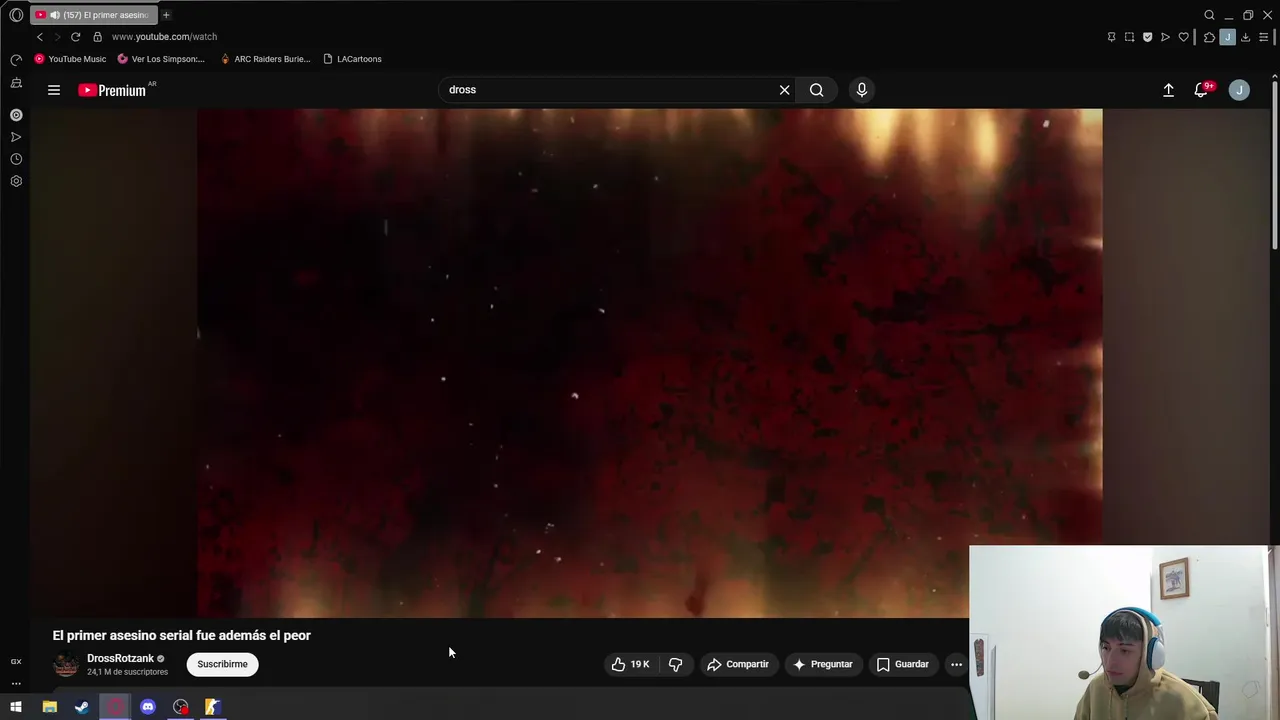
Task: Click the address bar URL field
Action: tap(600, 37)
